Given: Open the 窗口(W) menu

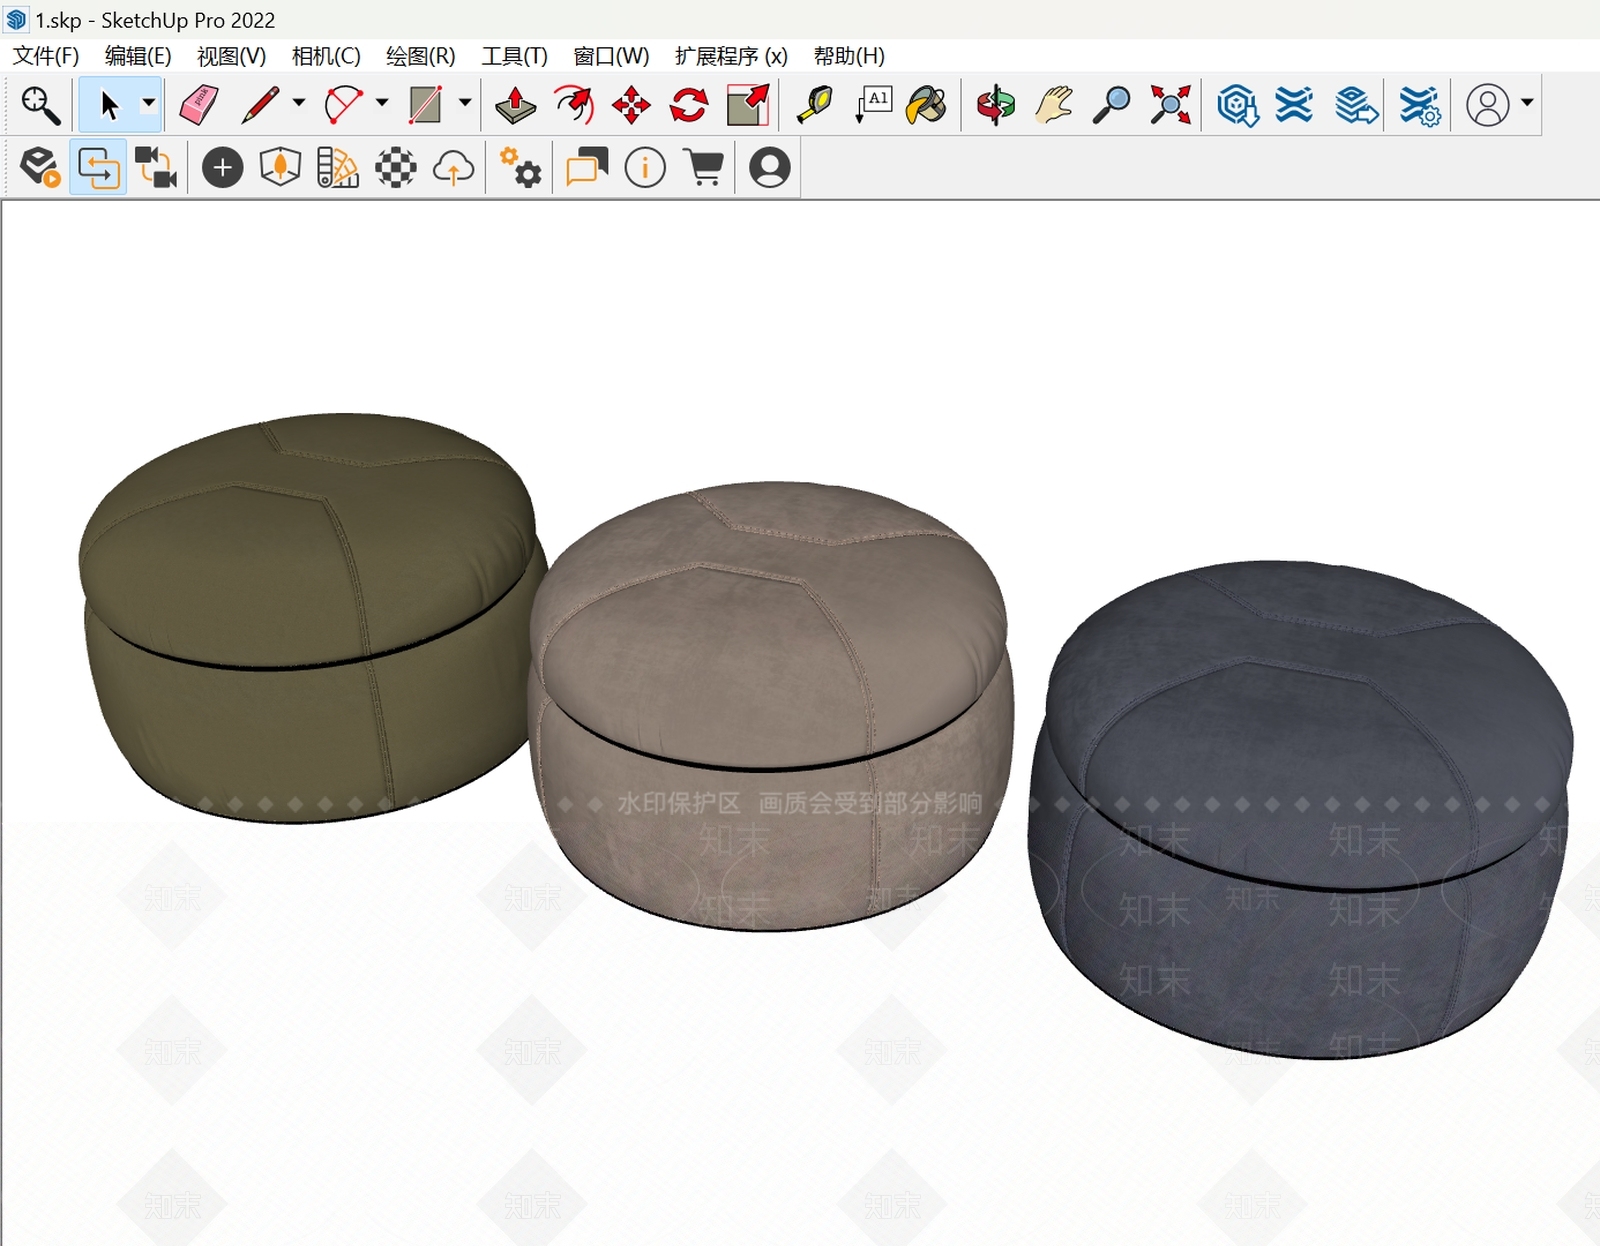Looking at the screenshot, I should (611, 56).
